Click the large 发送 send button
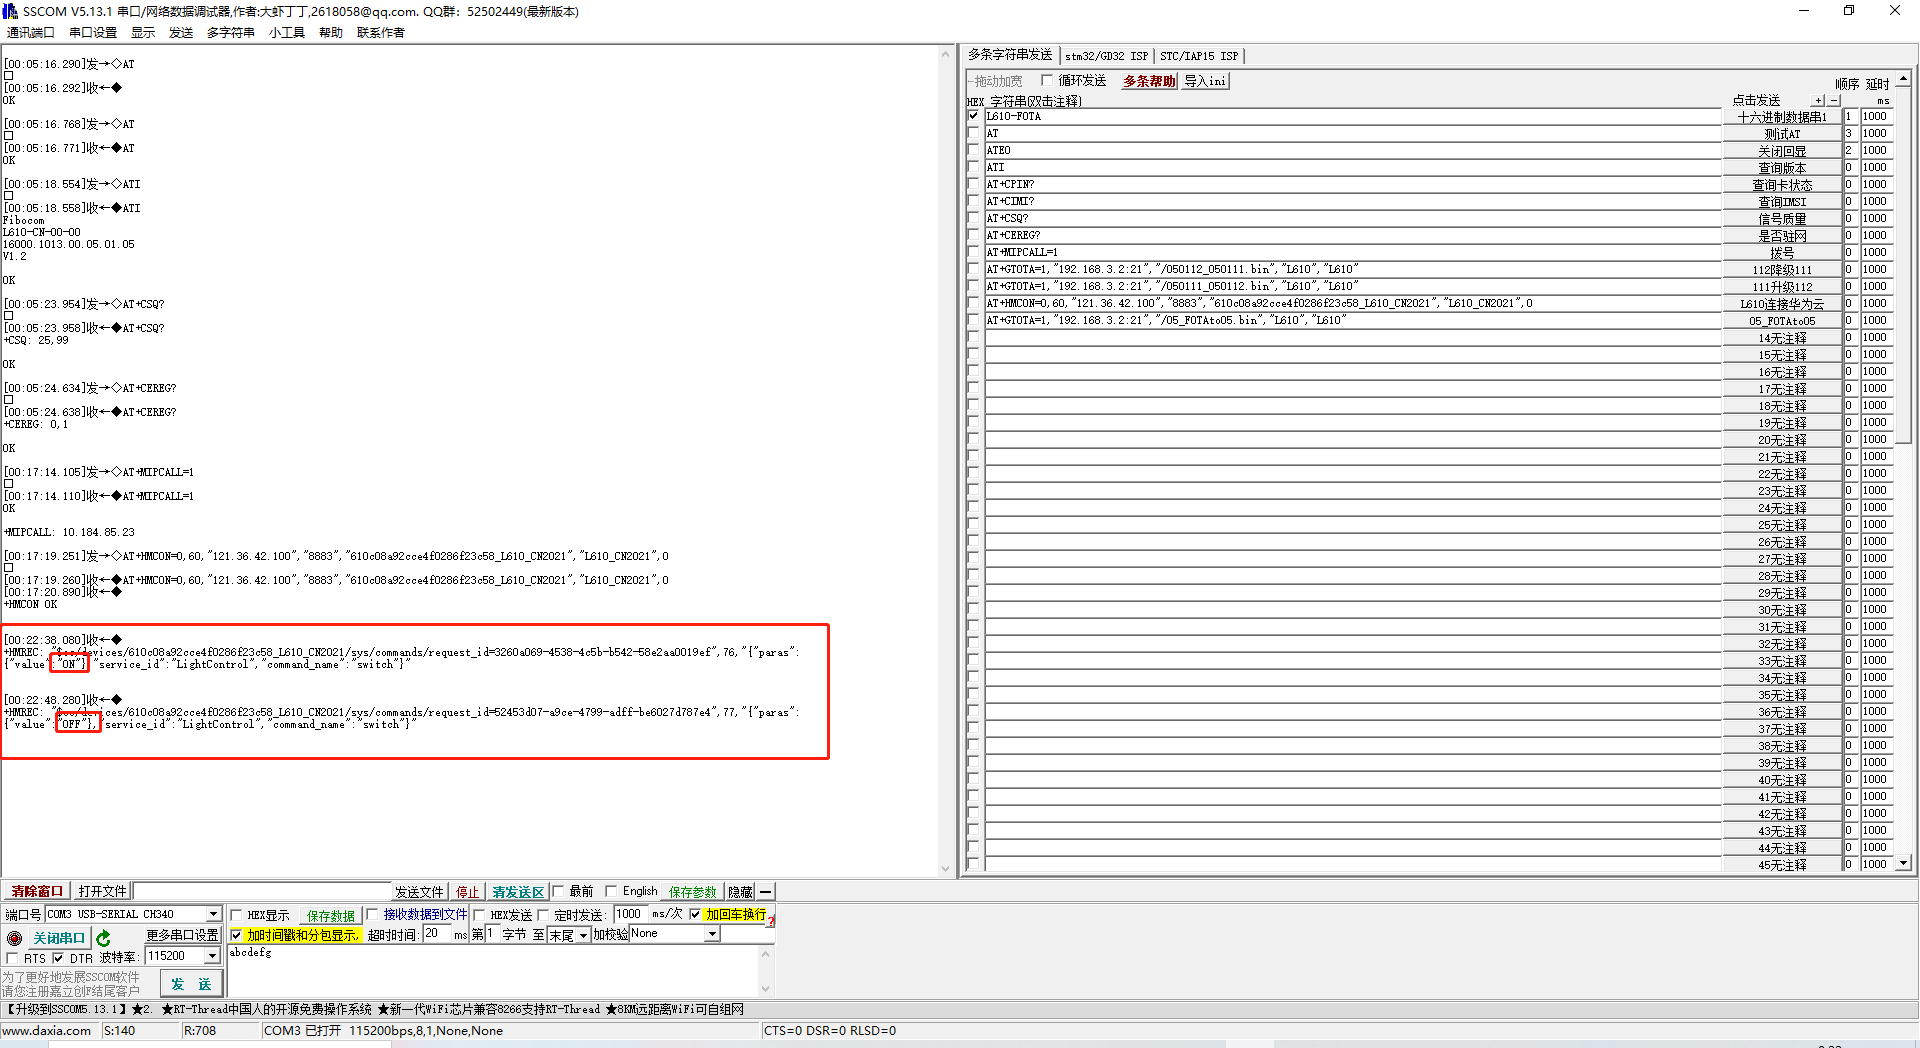1920x1048 pixels. click(191, 984)
